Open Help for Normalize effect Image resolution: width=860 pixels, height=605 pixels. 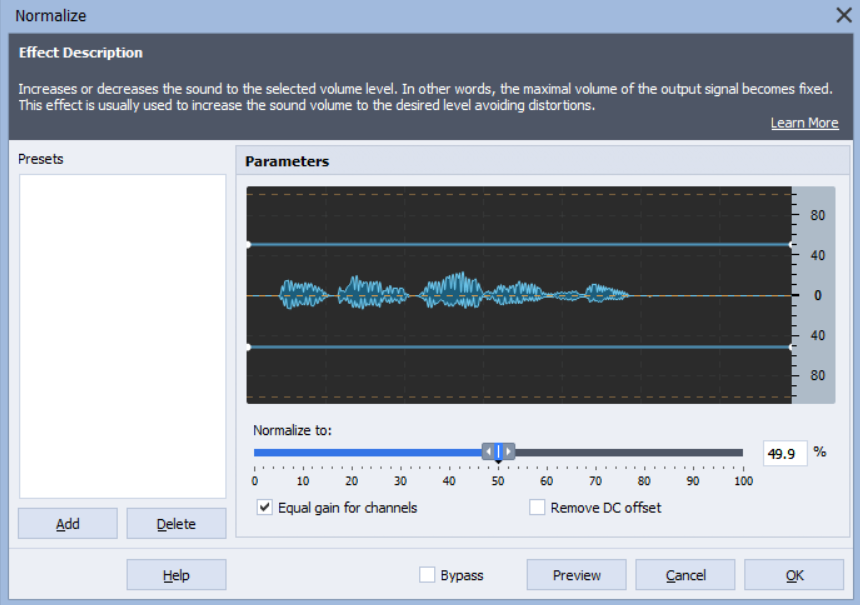click(x=176, y=575)
